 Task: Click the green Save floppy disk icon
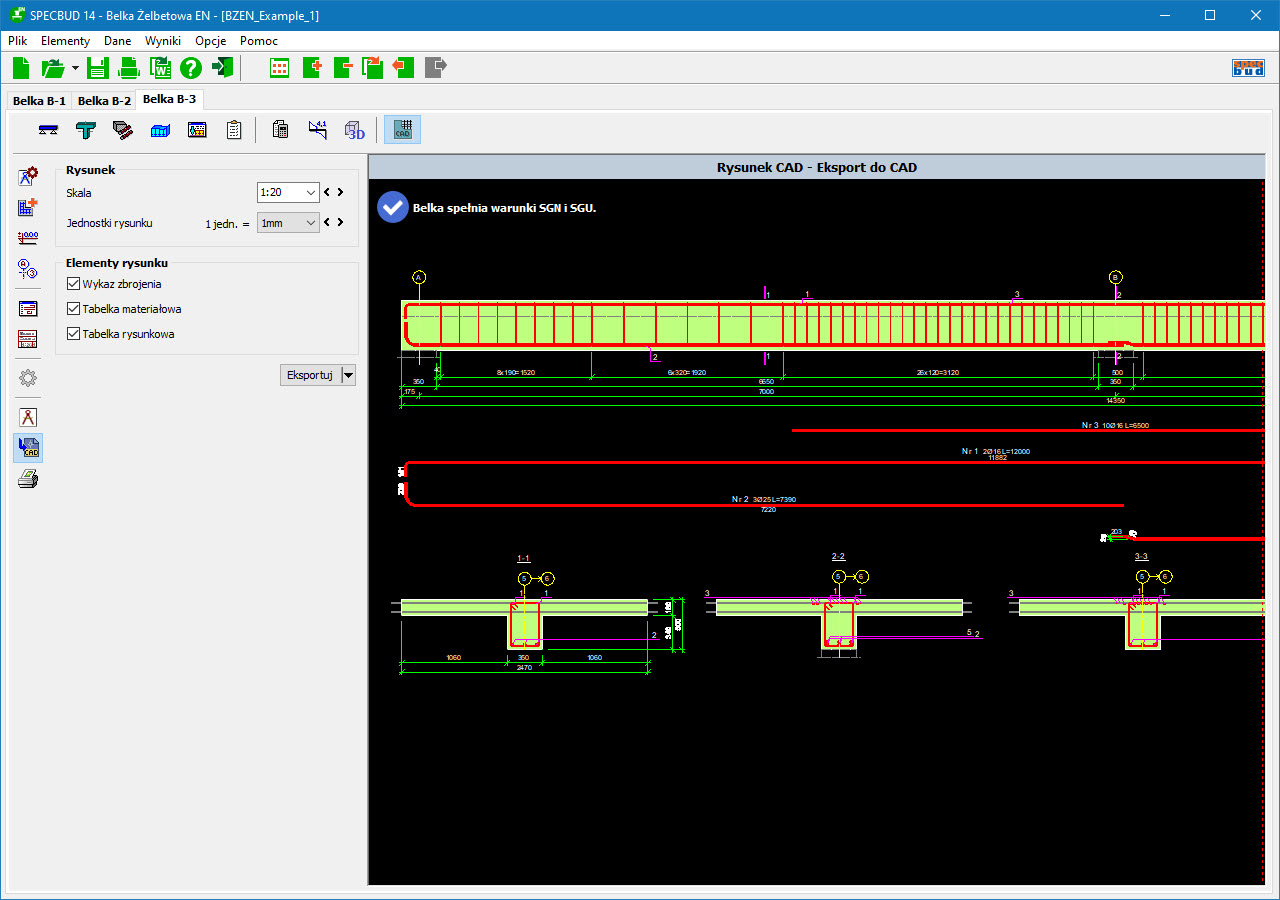[97, 68]
